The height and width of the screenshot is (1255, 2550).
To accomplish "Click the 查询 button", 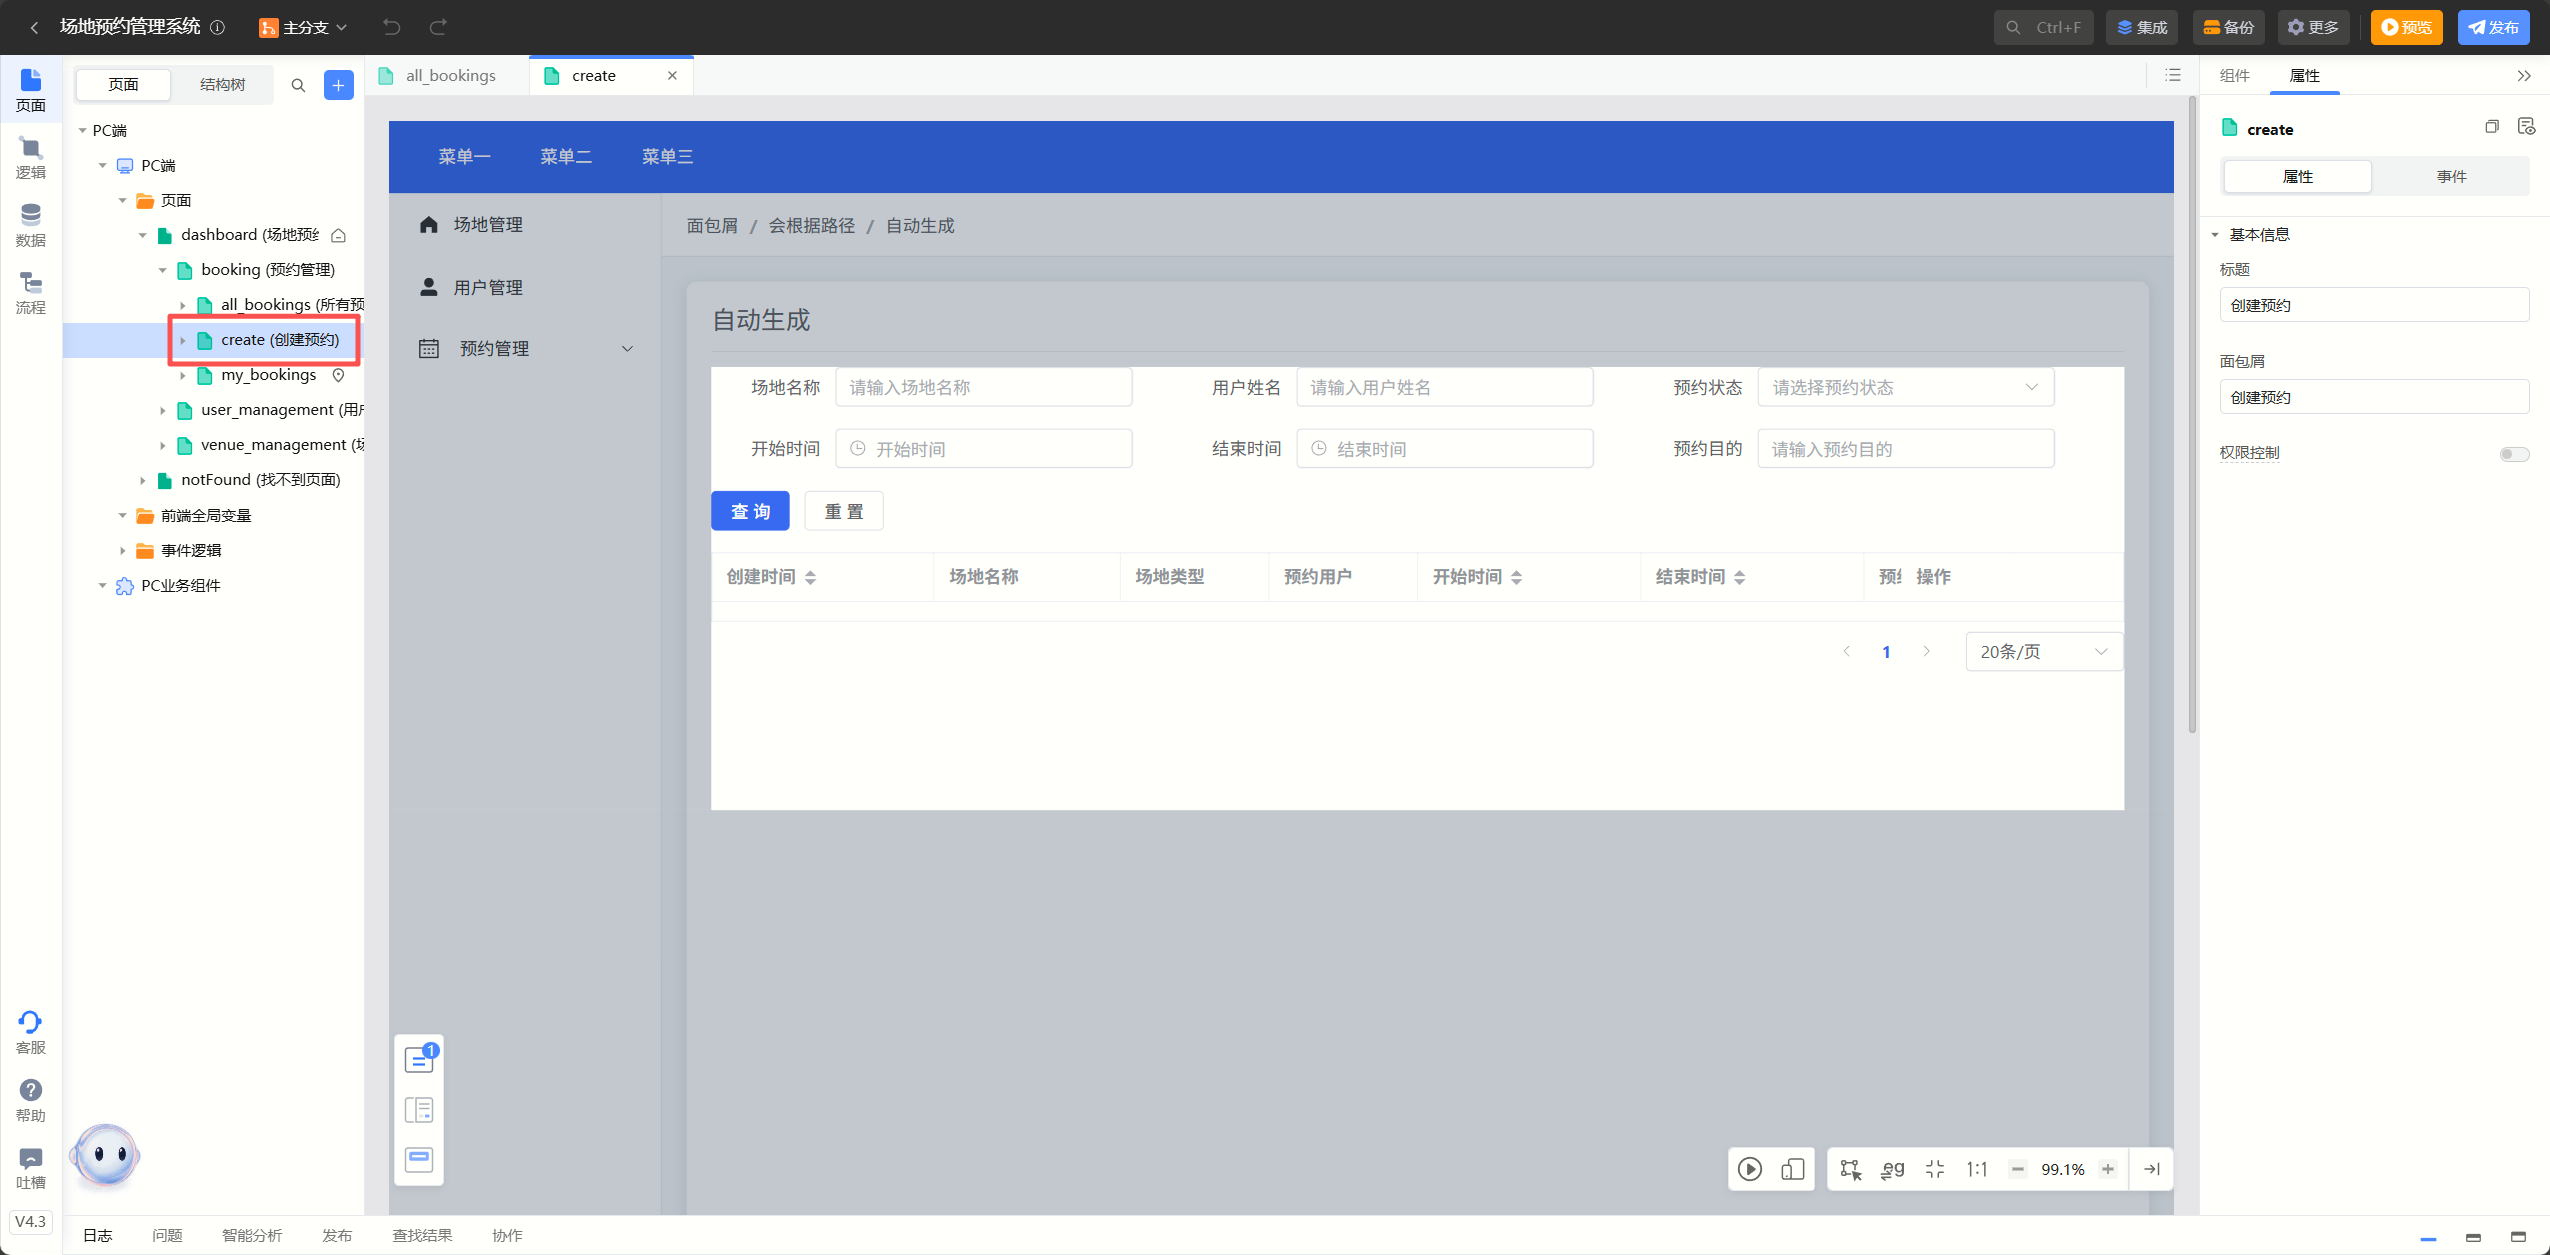I will [750, 511].
